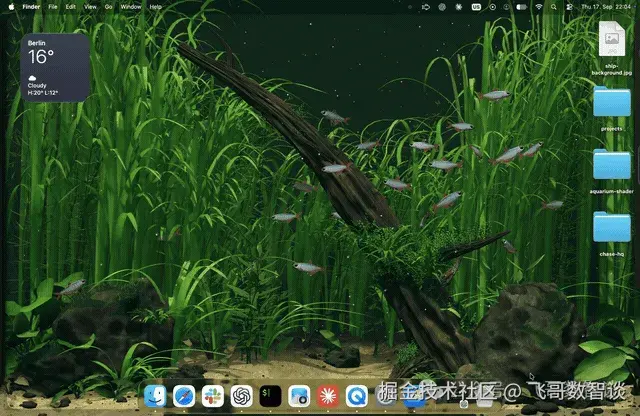The width and height of the screenshot is (640, 416).
Task: Launch Safari from the Dock
Action: pos(184,396)
